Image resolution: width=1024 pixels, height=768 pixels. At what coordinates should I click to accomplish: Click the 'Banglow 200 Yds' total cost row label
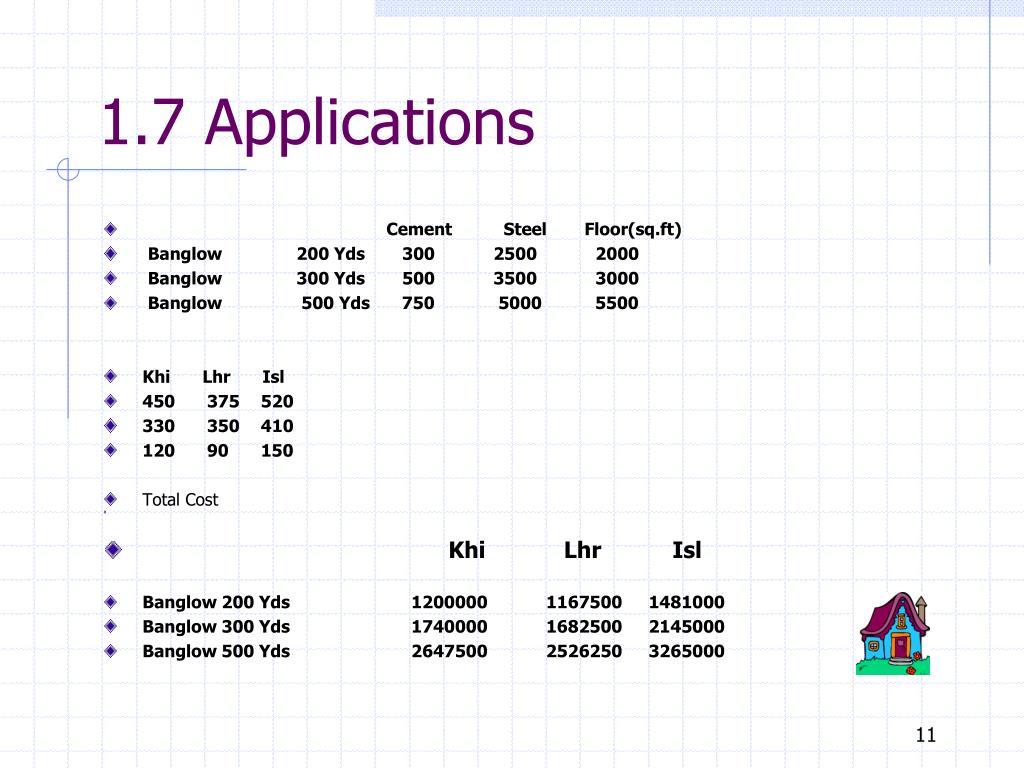coord(216,602)
